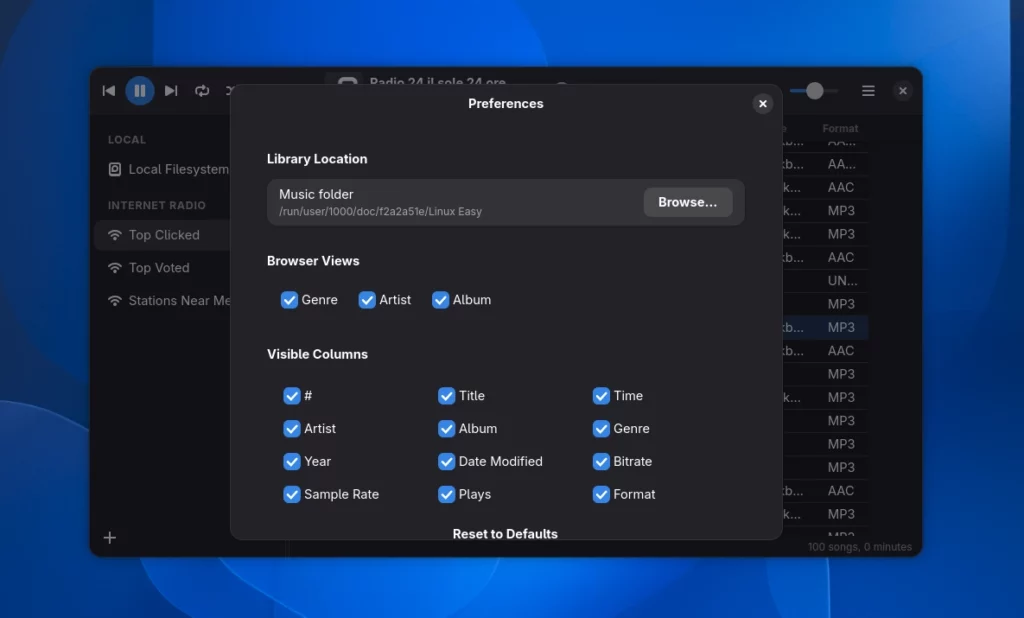Open Top Clicked in the sidebar
Image resolution: width=1024 pixels, height=618 pixels.
pos(163,235)
